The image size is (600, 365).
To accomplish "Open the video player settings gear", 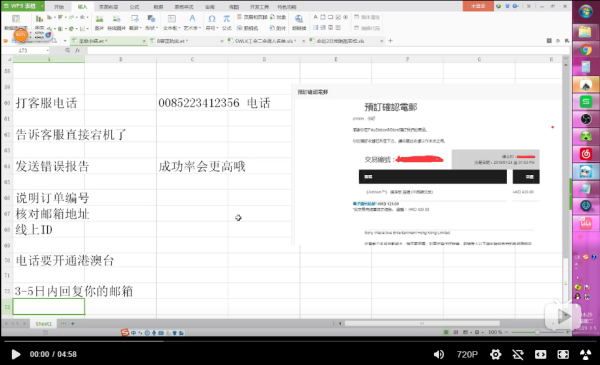I will pos(496,355).
